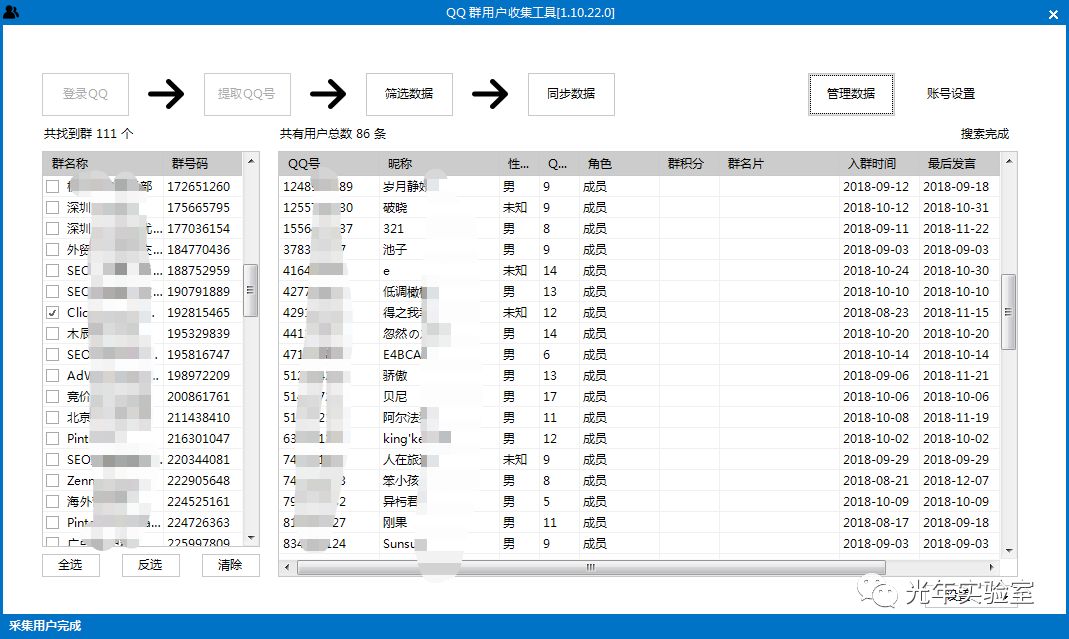The image size is (1069, 639).
Task: Click 反选 to invert selection
Action: click(x=151, y=565)
